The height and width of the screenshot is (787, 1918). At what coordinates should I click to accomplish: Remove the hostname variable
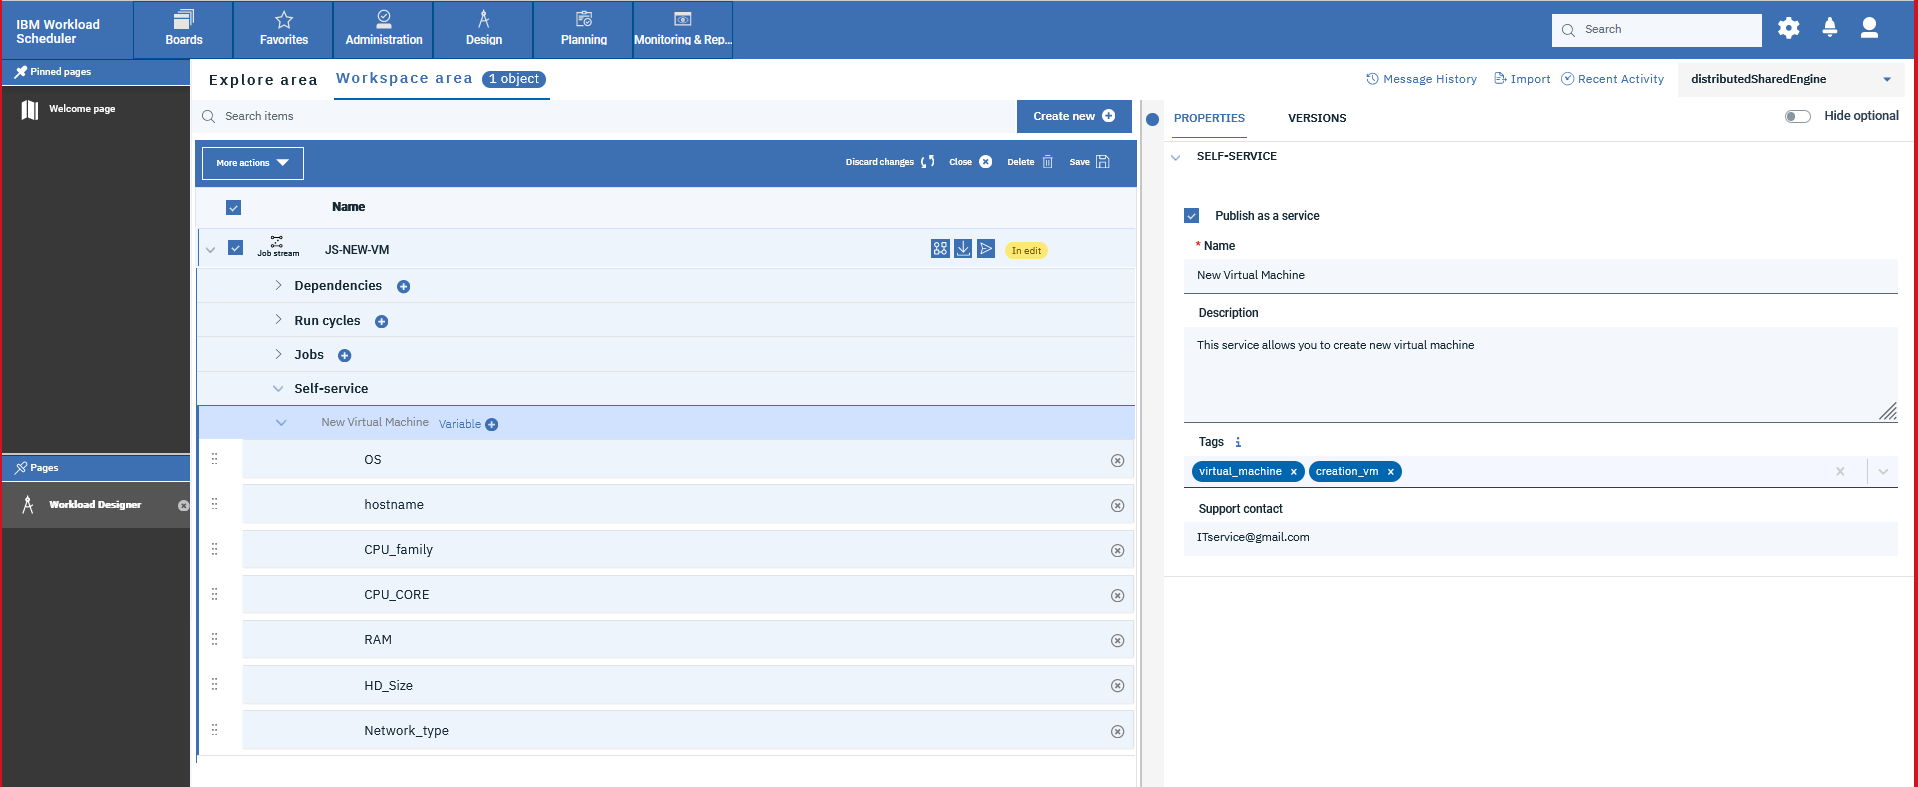(1117, 506)
